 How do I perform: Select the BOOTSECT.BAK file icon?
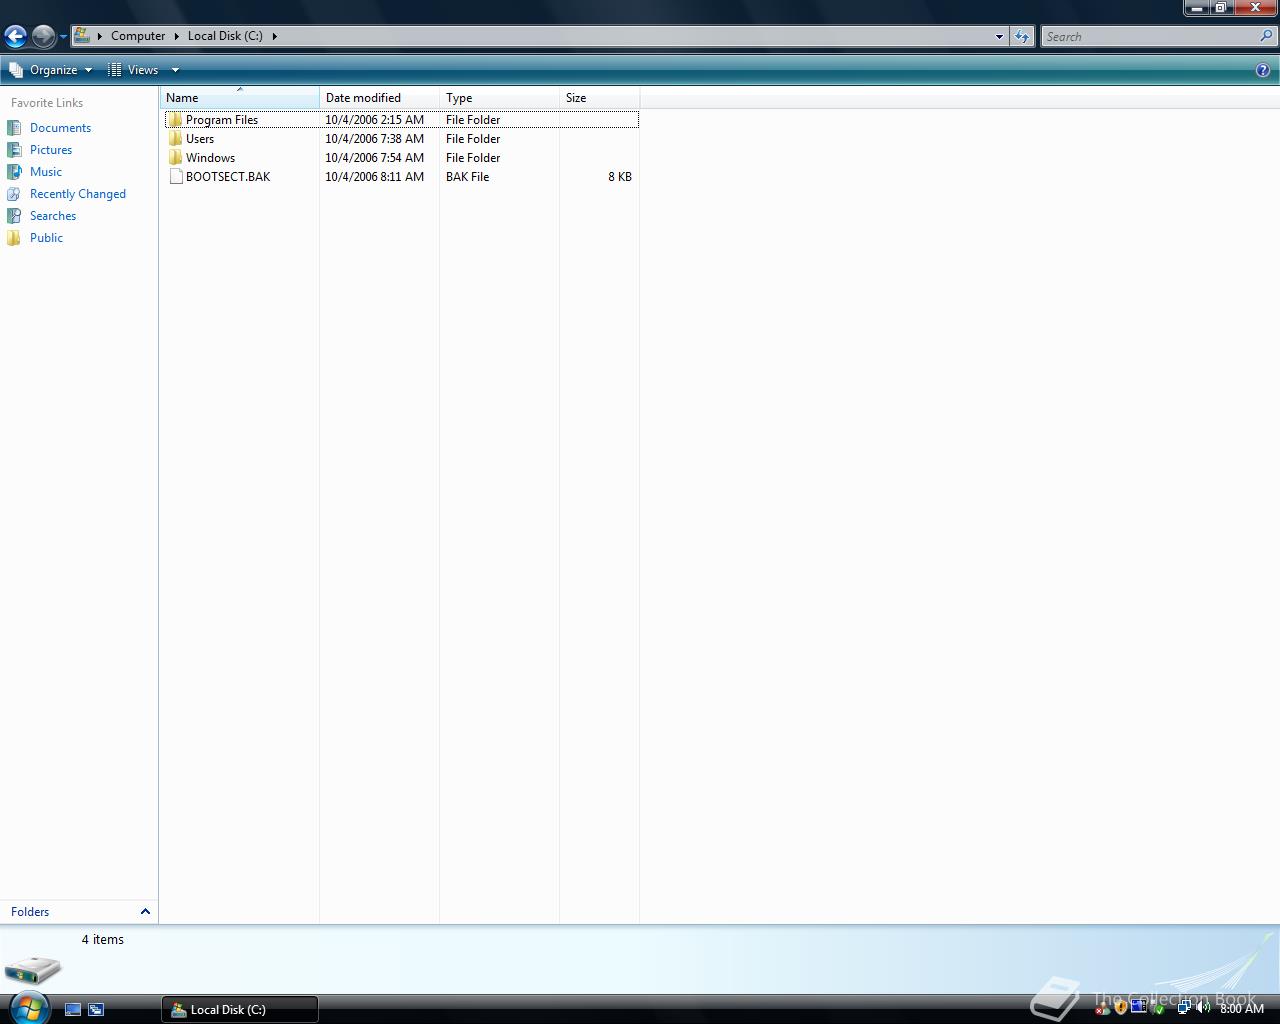coord(176,177)
